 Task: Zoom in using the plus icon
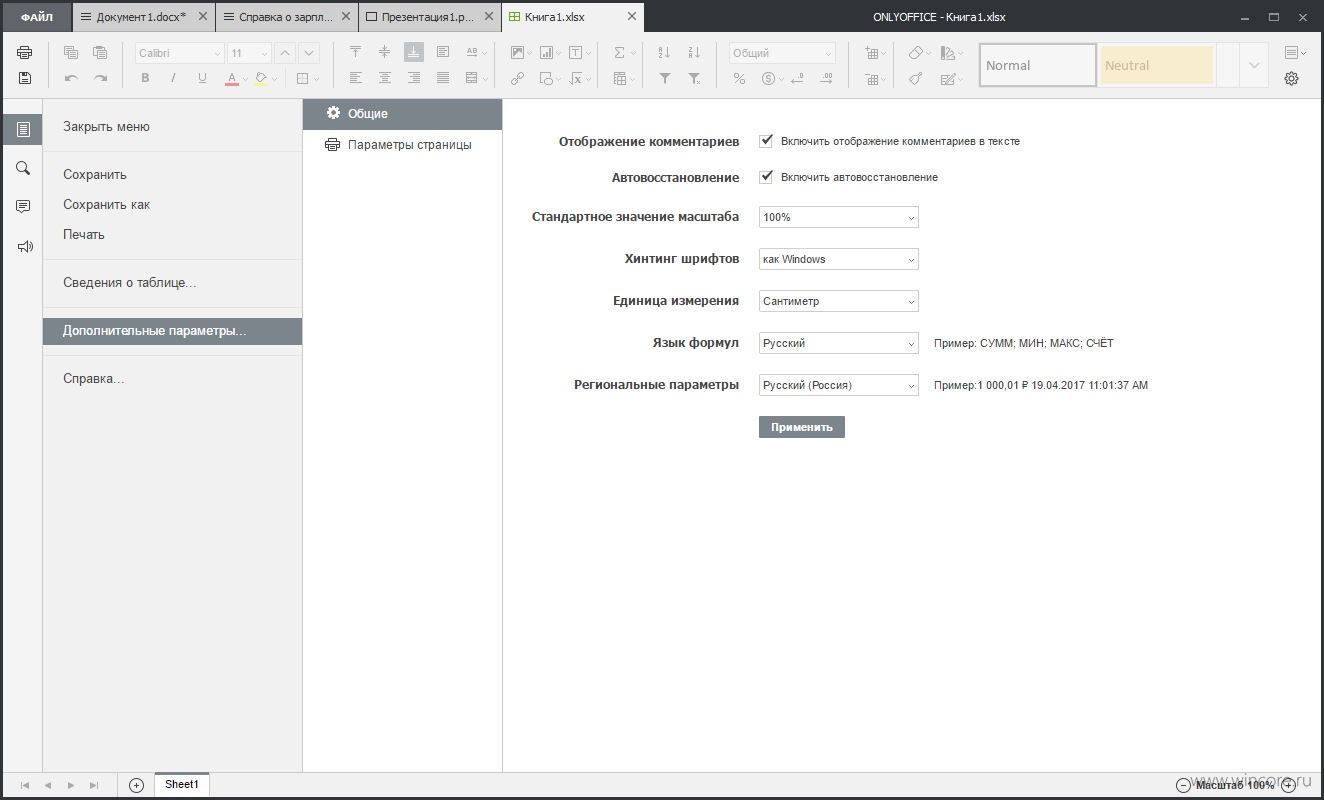click(1288, 785)
